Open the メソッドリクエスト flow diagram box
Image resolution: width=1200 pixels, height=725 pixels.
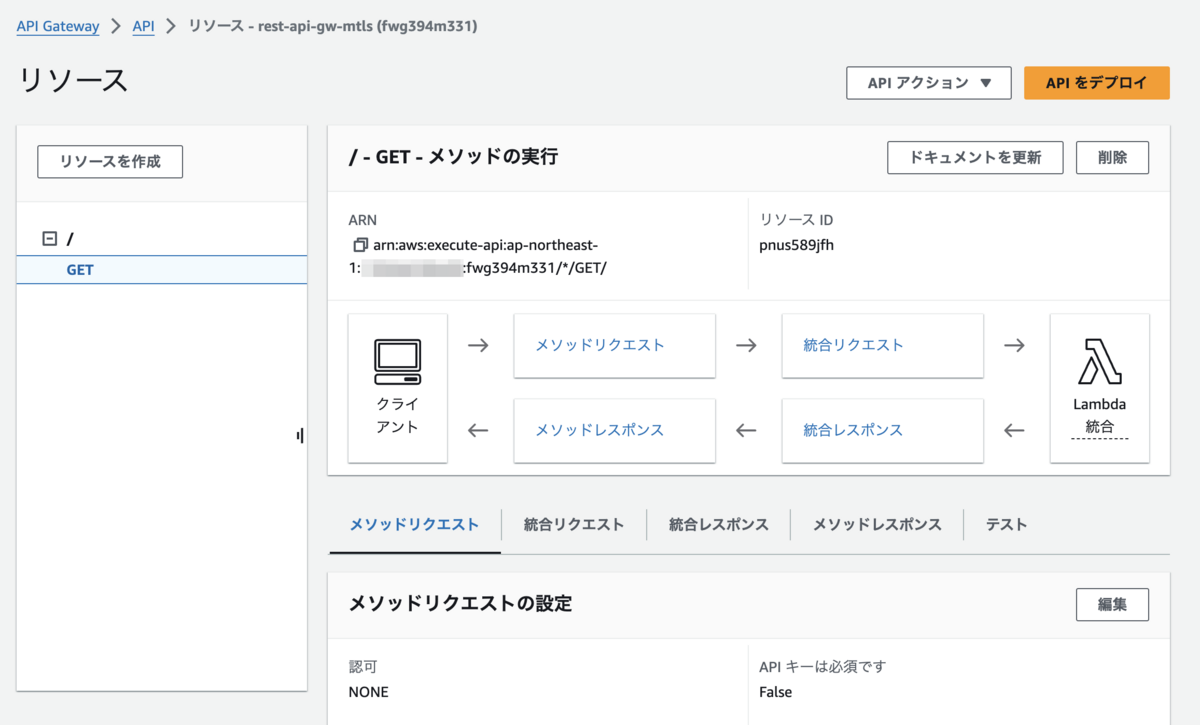click(615, 345)
